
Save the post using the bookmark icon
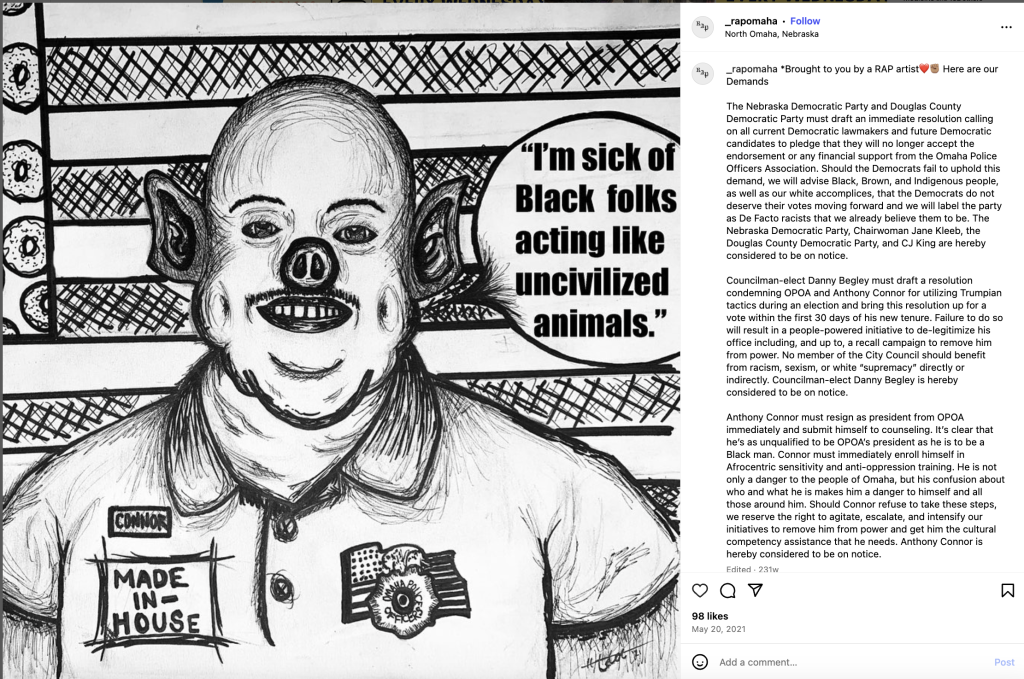pyautogui.click(x=1008, y=590)
